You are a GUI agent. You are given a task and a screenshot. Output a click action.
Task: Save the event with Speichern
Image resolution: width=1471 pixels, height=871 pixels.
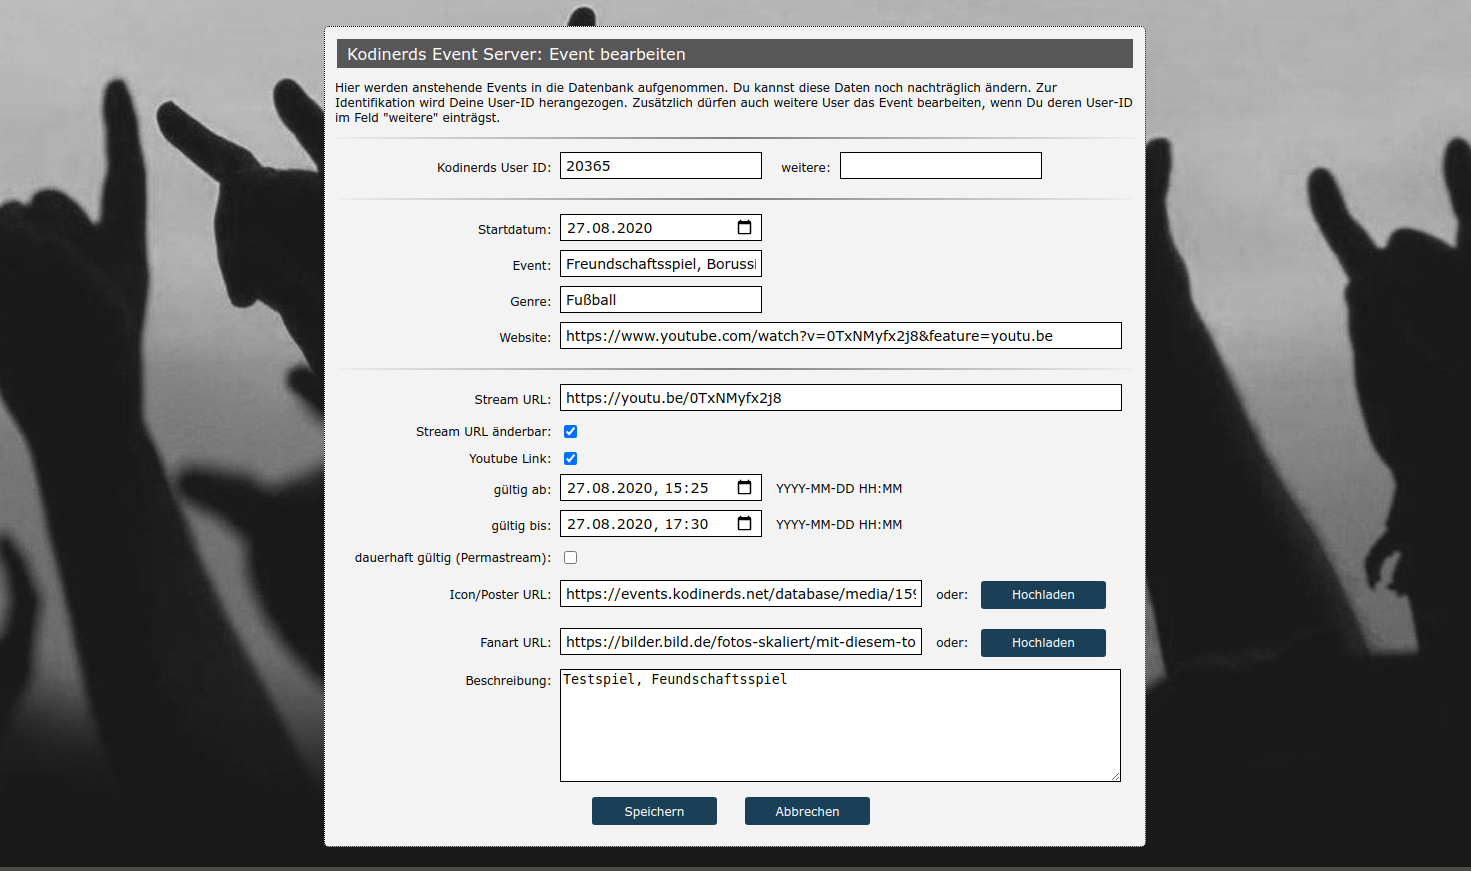(654, 811)
